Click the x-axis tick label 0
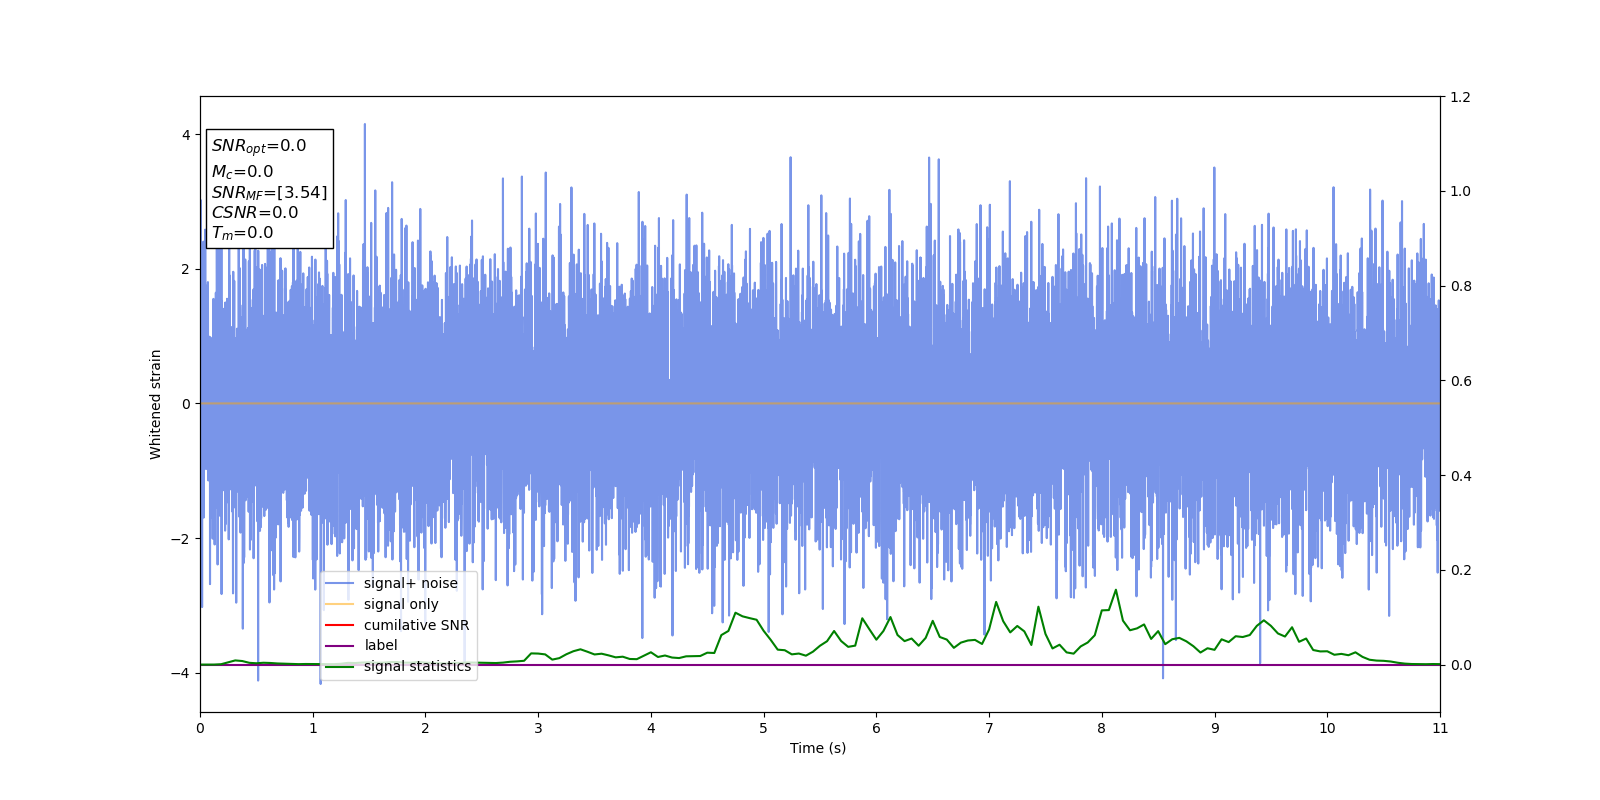This screenshot has height=800, width=1600. [x=200, y=728]
